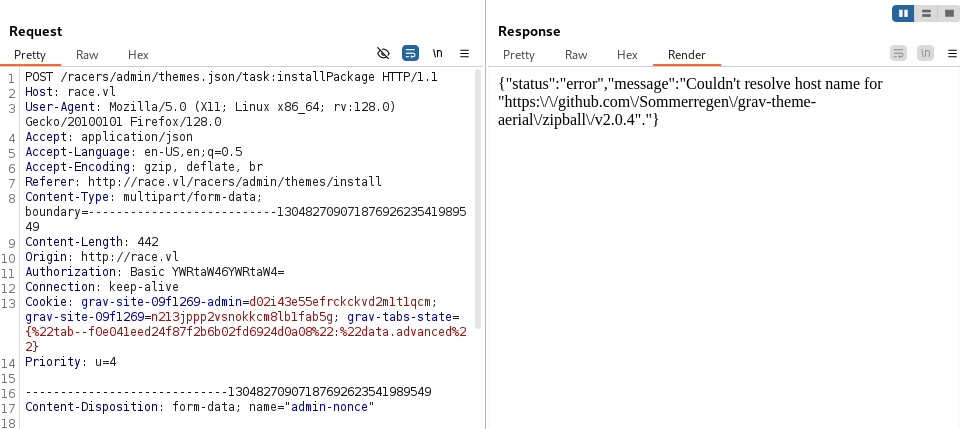This screenshot has width=960, height=429.
Task: Click the 'Accept-Encoding: gzip, deflate, br' line
Action: point(144,166)
